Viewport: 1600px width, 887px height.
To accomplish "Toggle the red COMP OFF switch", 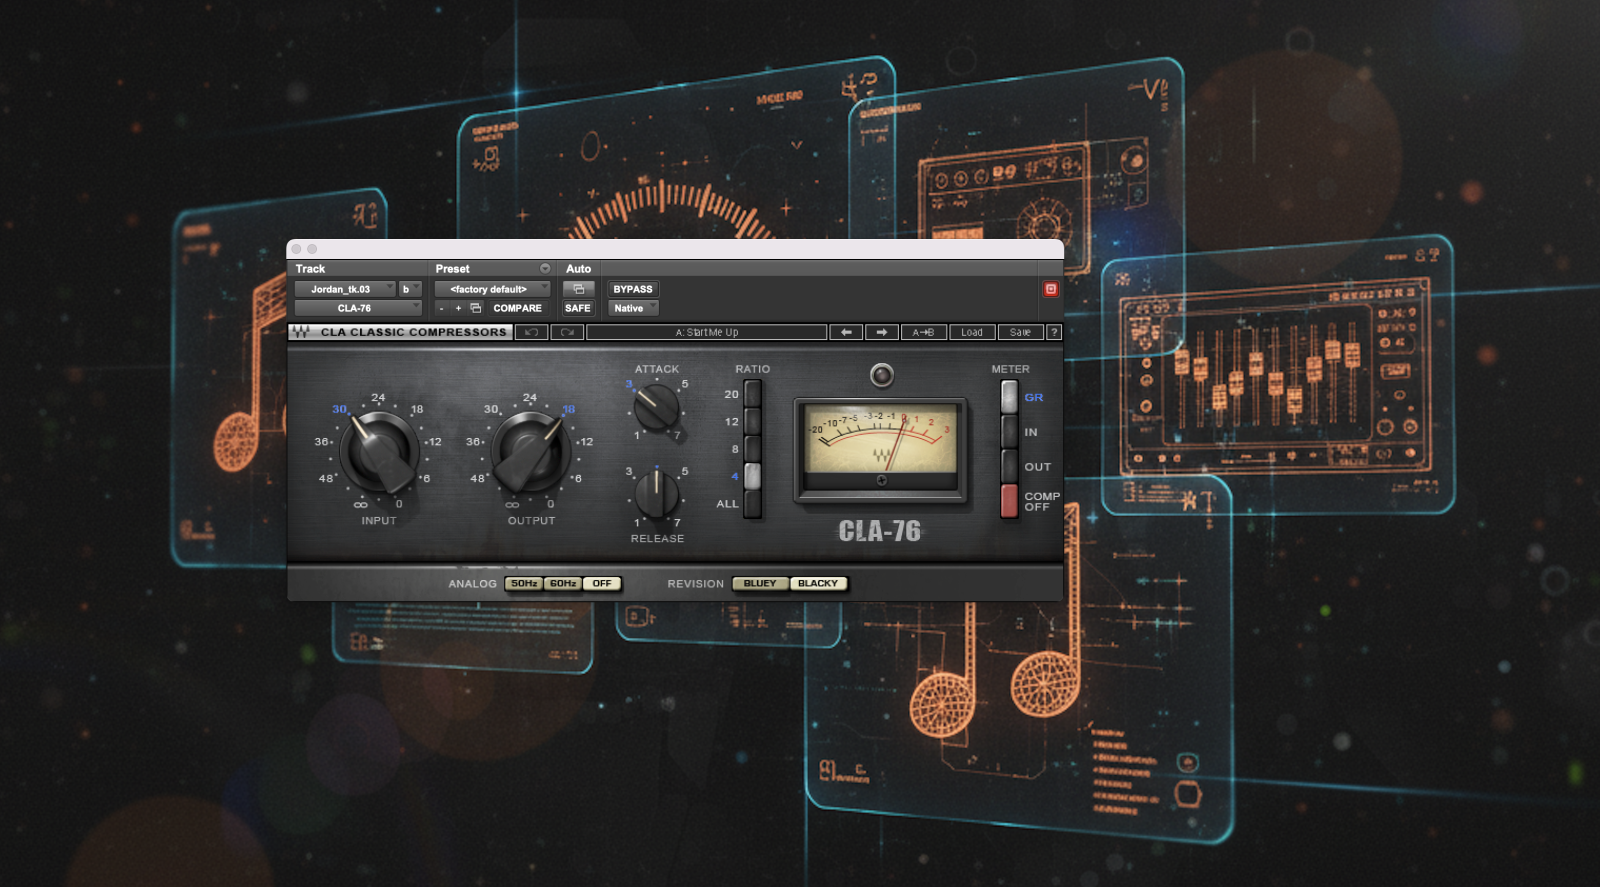I will (x=1010, y=501).
